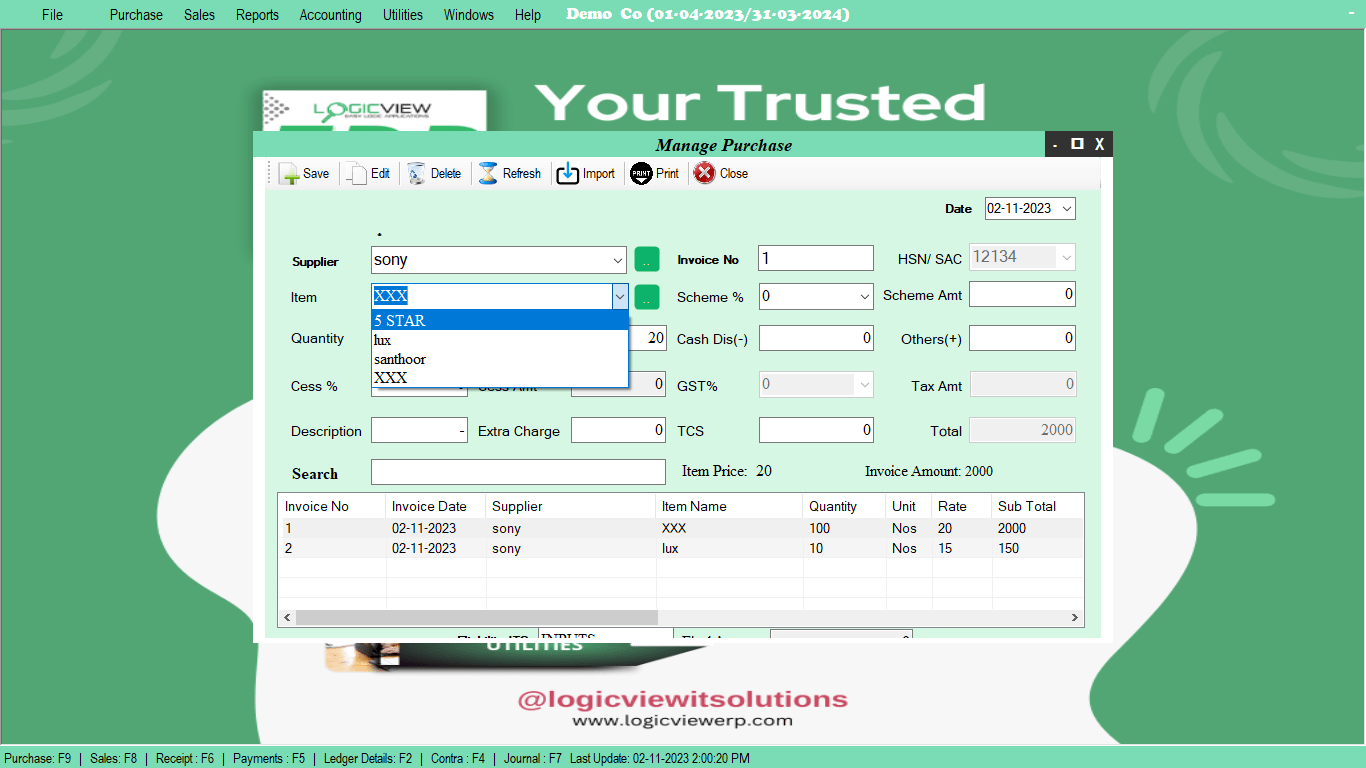Click the table's right scroll arrow
Viewport: 1366px width, 768px height.
1076,618
